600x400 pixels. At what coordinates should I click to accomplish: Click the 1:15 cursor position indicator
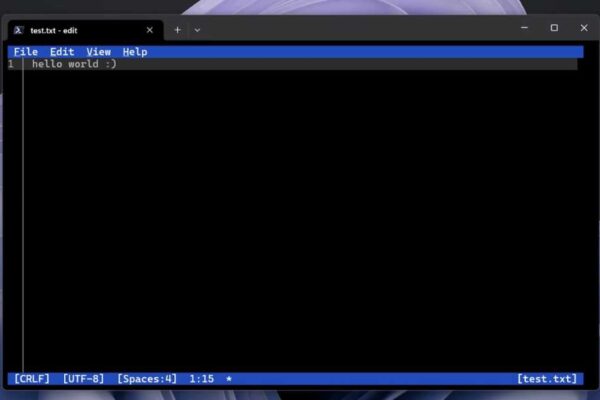[202, 379]
